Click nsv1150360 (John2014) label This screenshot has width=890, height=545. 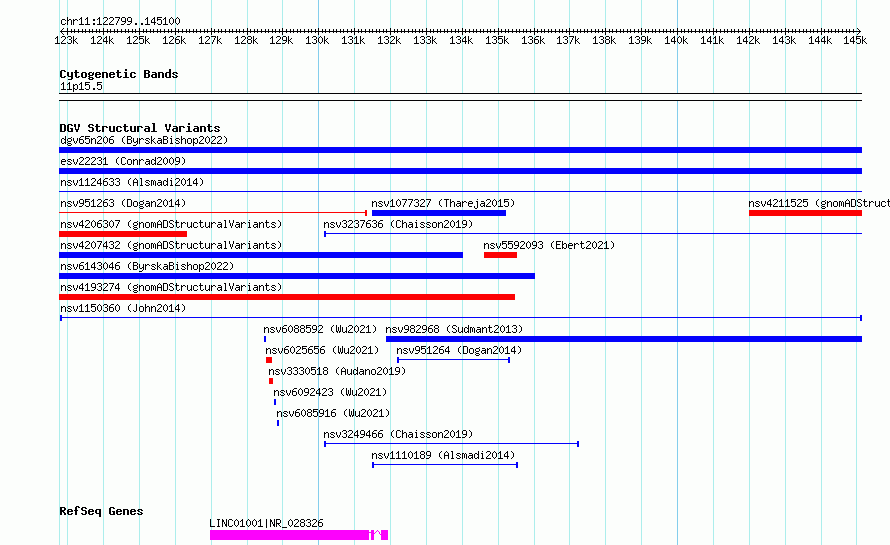pos(123,308)
